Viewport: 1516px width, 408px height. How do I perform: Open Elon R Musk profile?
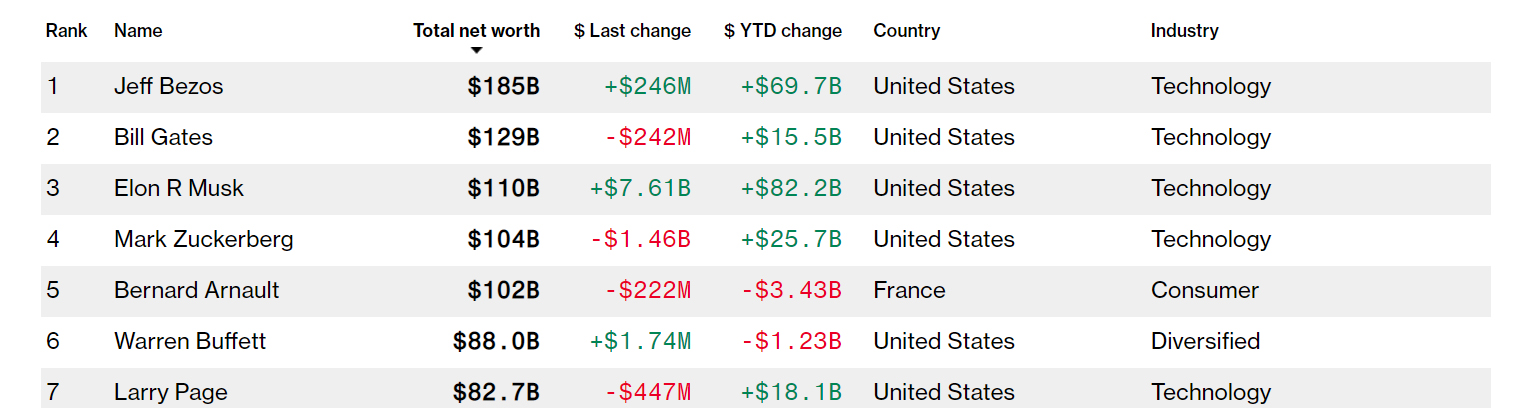click(x=179, y=189)
